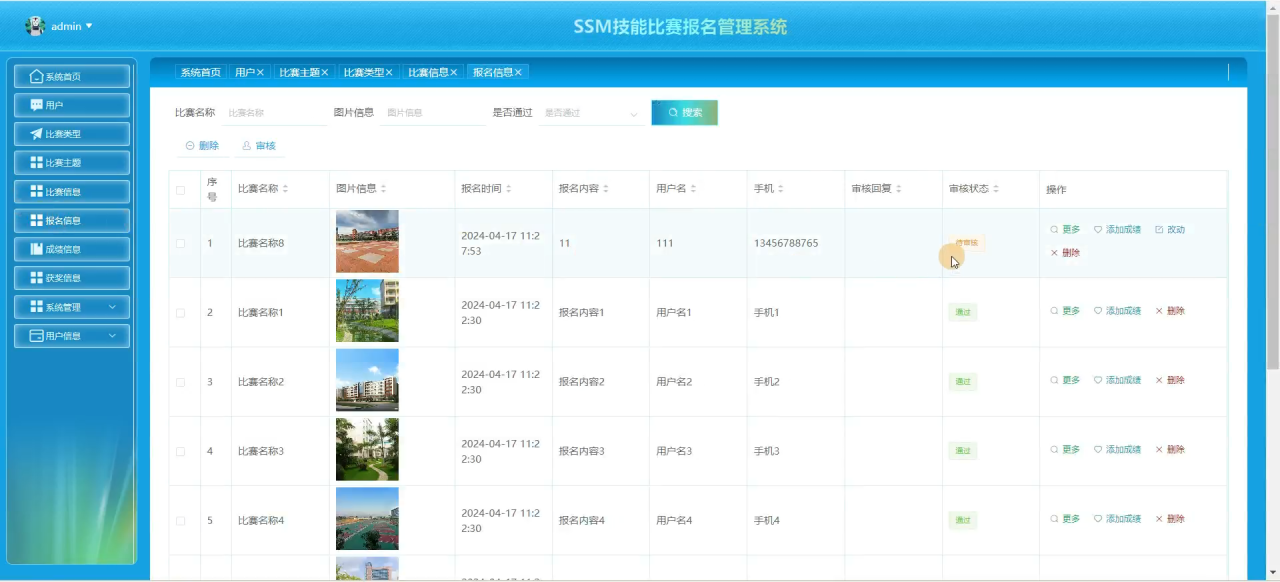Sort by 报名时间 column
Viewport: 1280px width, 582px height.
click(x=508, y=189)
